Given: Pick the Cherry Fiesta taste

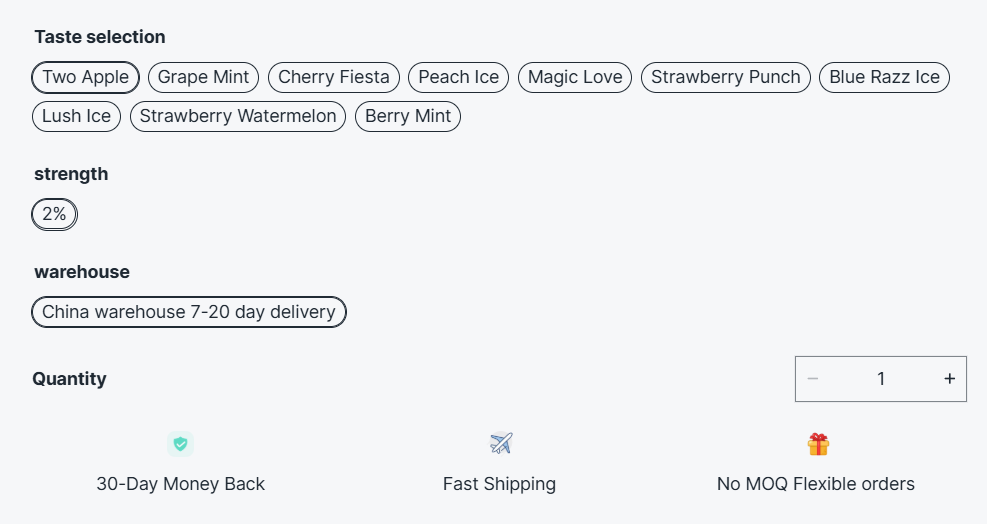Looking at the screenshot, I should (x=335, y=77).
